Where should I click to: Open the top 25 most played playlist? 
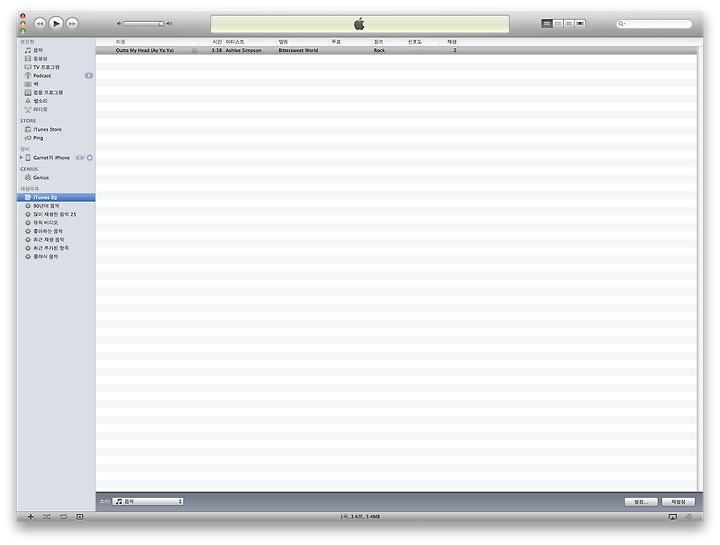click(x=56, y=214)
